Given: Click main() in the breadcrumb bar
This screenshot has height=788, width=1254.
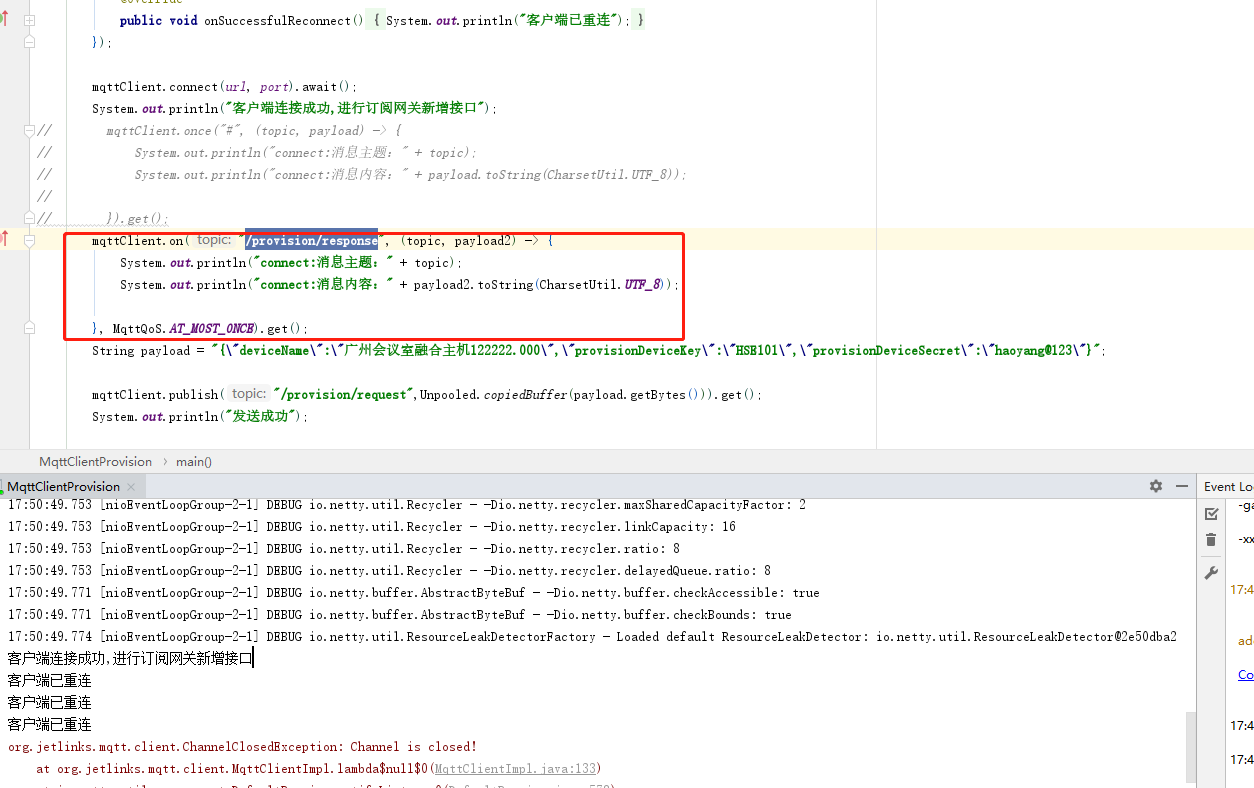Looking at the screenshot, I should pyautogui.click(x=193, y=461).
